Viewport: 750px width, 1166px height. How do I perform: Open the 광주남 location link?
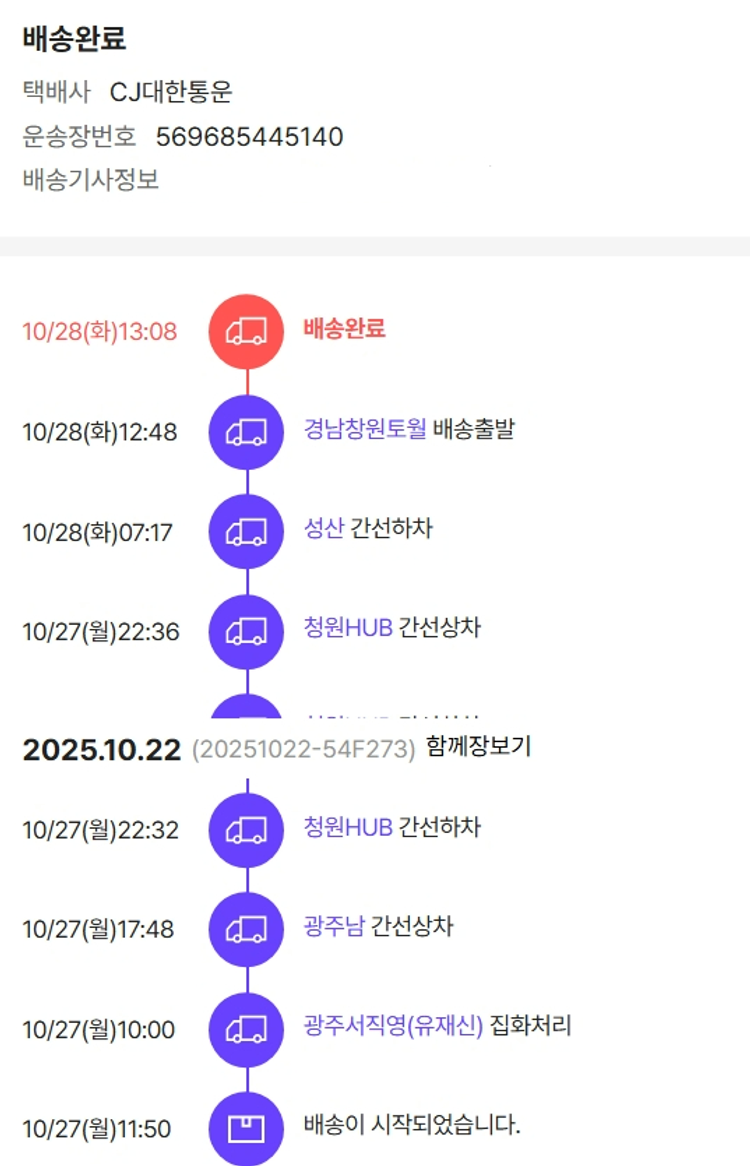pos(334,926)
